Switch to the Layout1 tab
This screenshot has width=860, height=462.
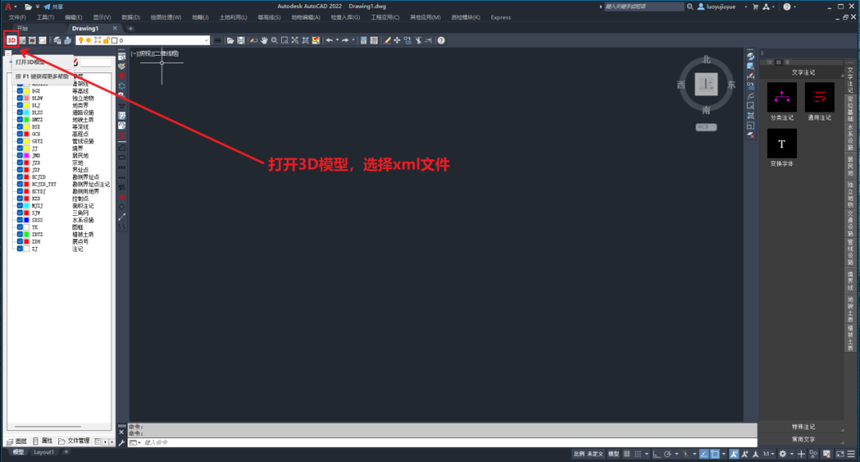tap(44, 452)
